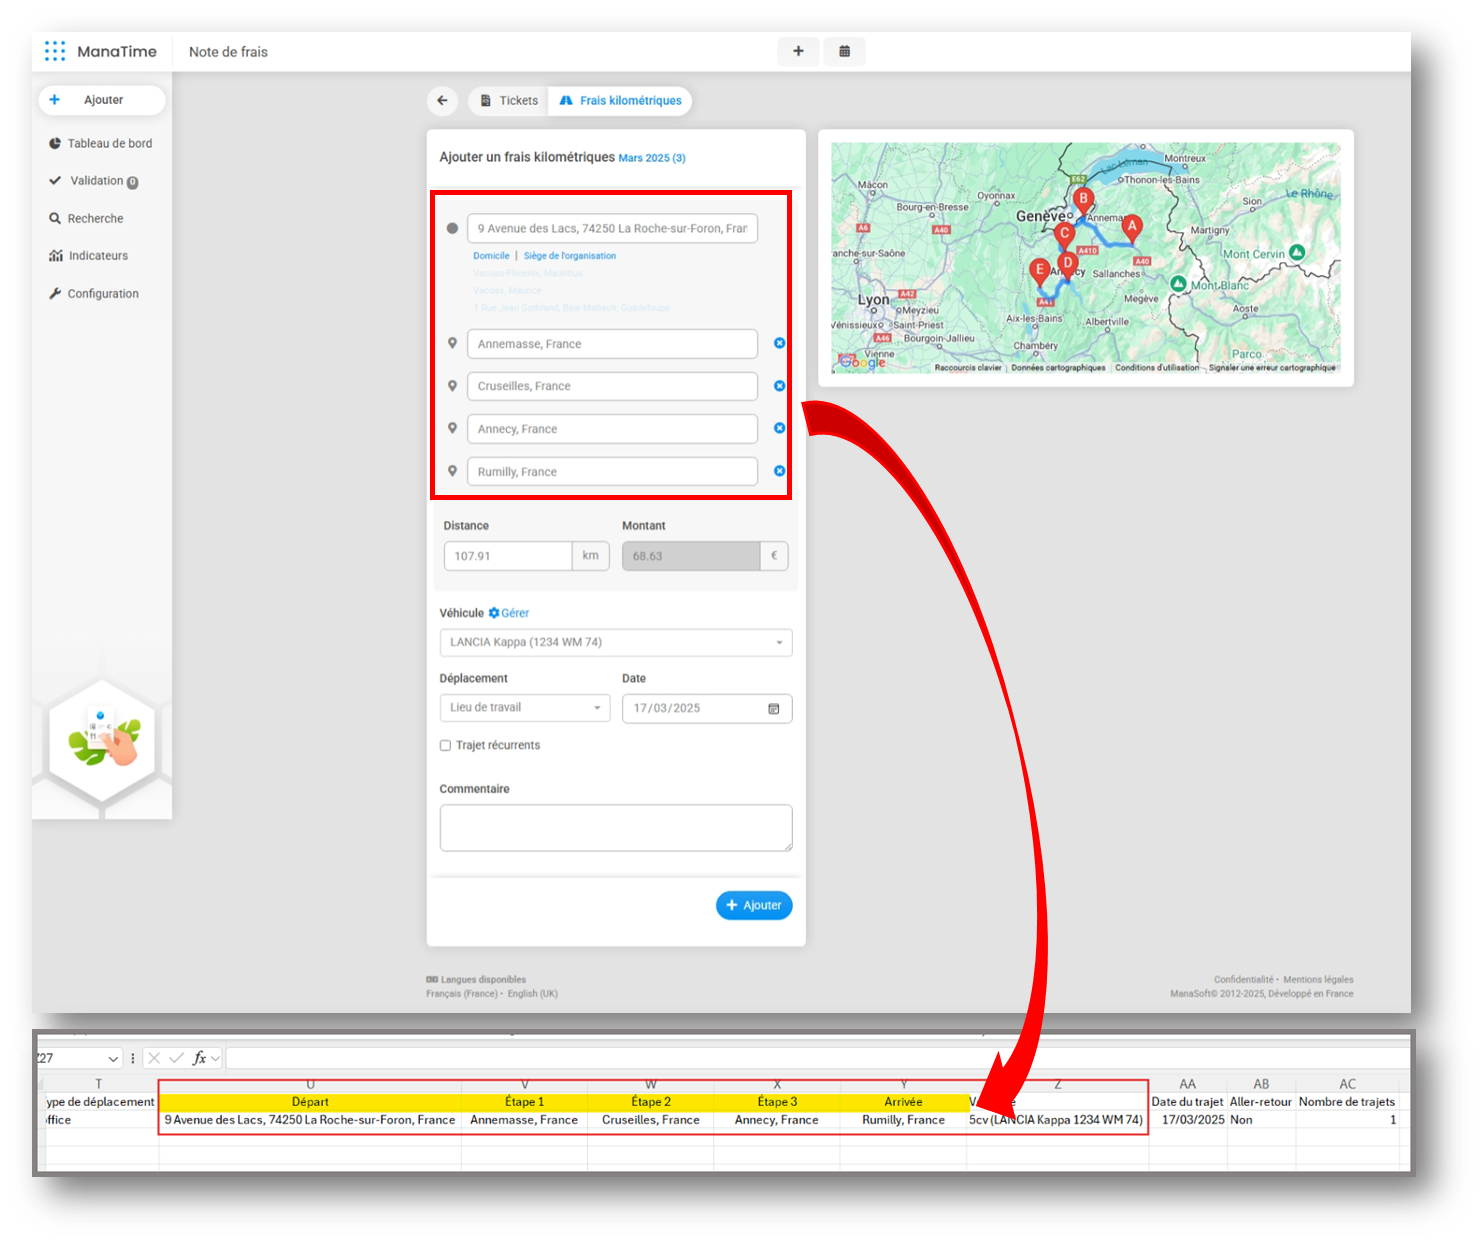Select the Frais kilométriques tab
Screen dimensions: 1481x1242
tap(621, 101)
